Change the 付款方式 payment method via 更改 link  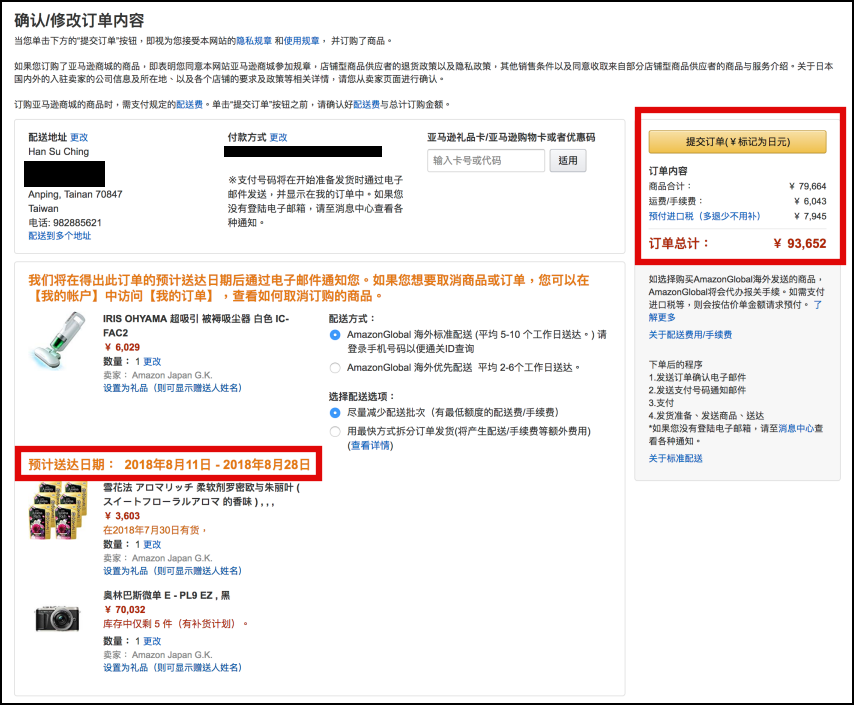point(278,137)
